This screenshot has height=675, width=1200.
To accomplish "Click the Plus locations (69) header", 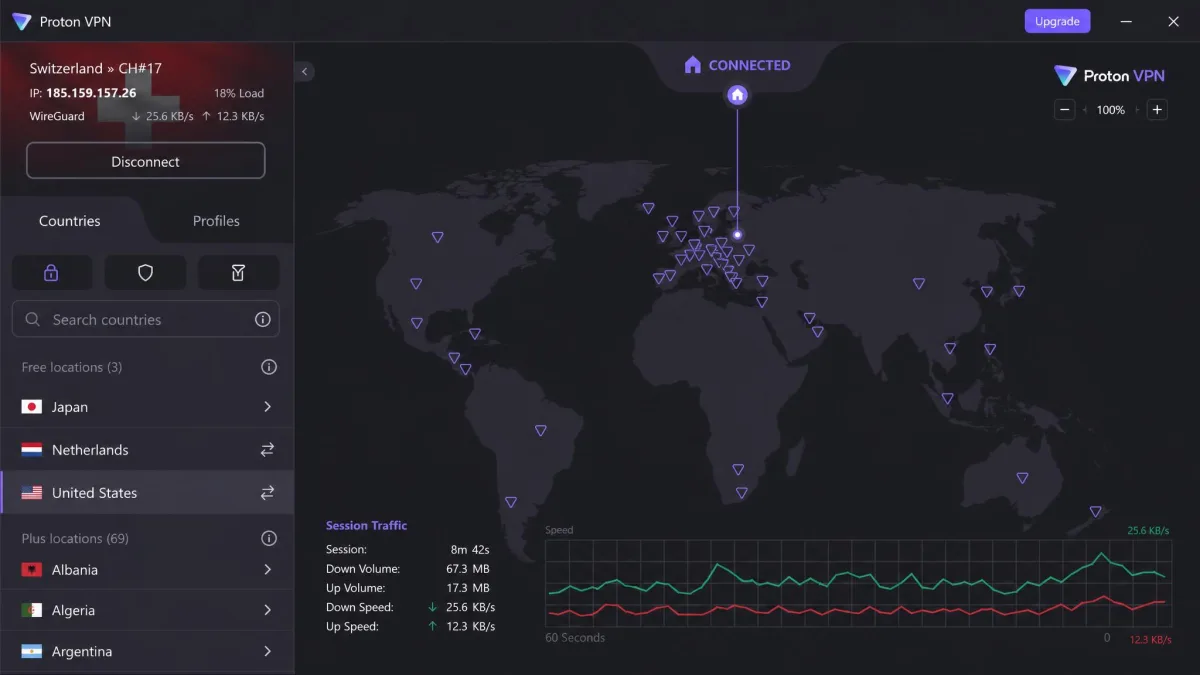I will (75, 538).
